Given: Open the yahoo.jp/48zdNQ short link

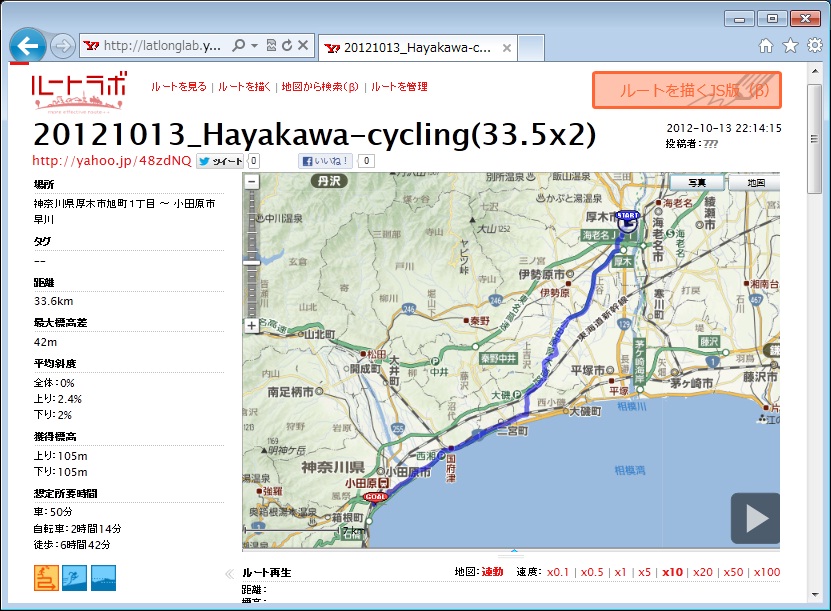Looking at the screenshot, I should 112,161.
